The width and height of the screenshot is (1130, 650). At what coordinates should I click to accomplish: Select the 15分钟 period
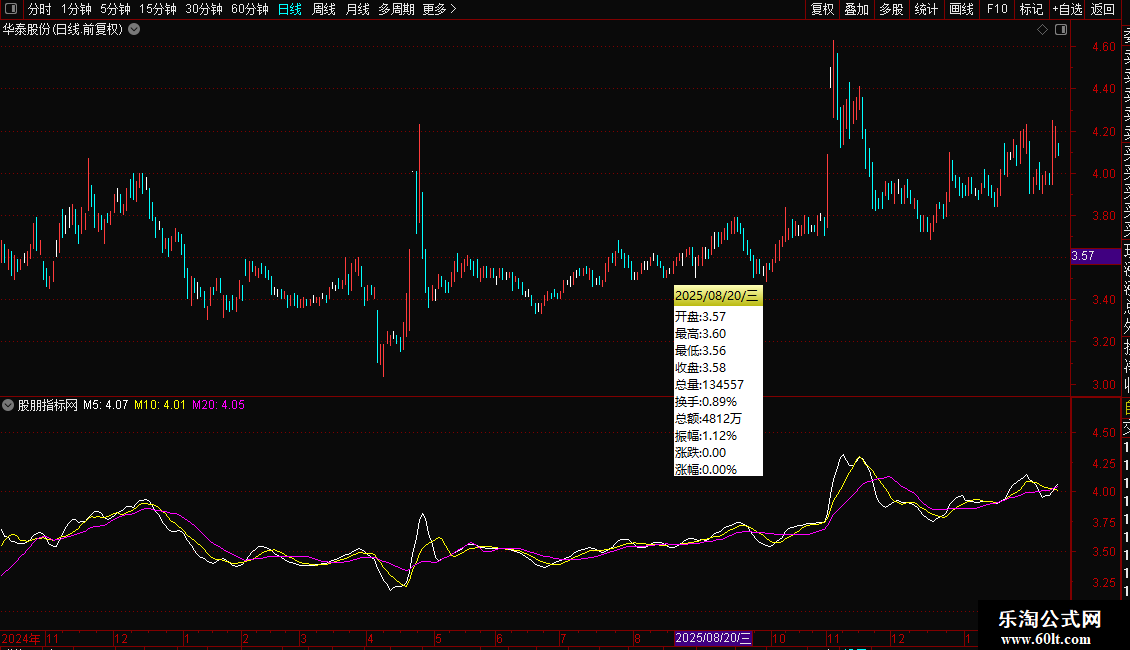[x=158, y=9]
